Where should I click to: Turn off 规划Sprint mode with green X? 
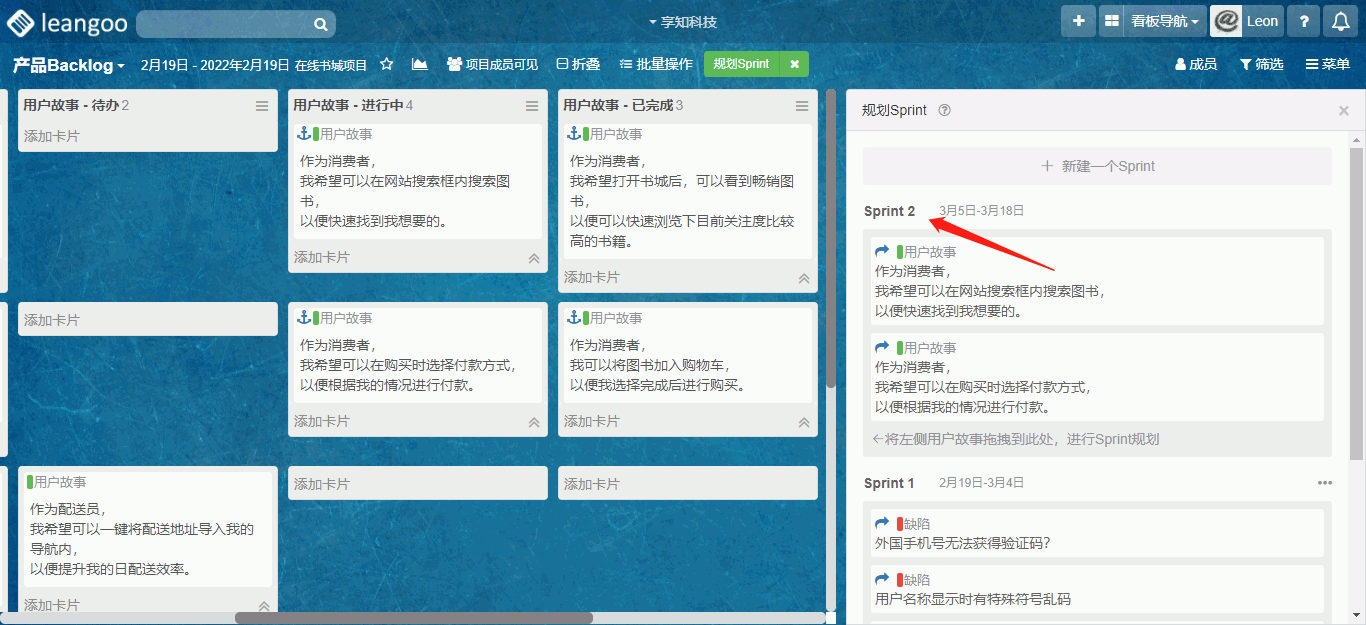click(x=794, y=64)
